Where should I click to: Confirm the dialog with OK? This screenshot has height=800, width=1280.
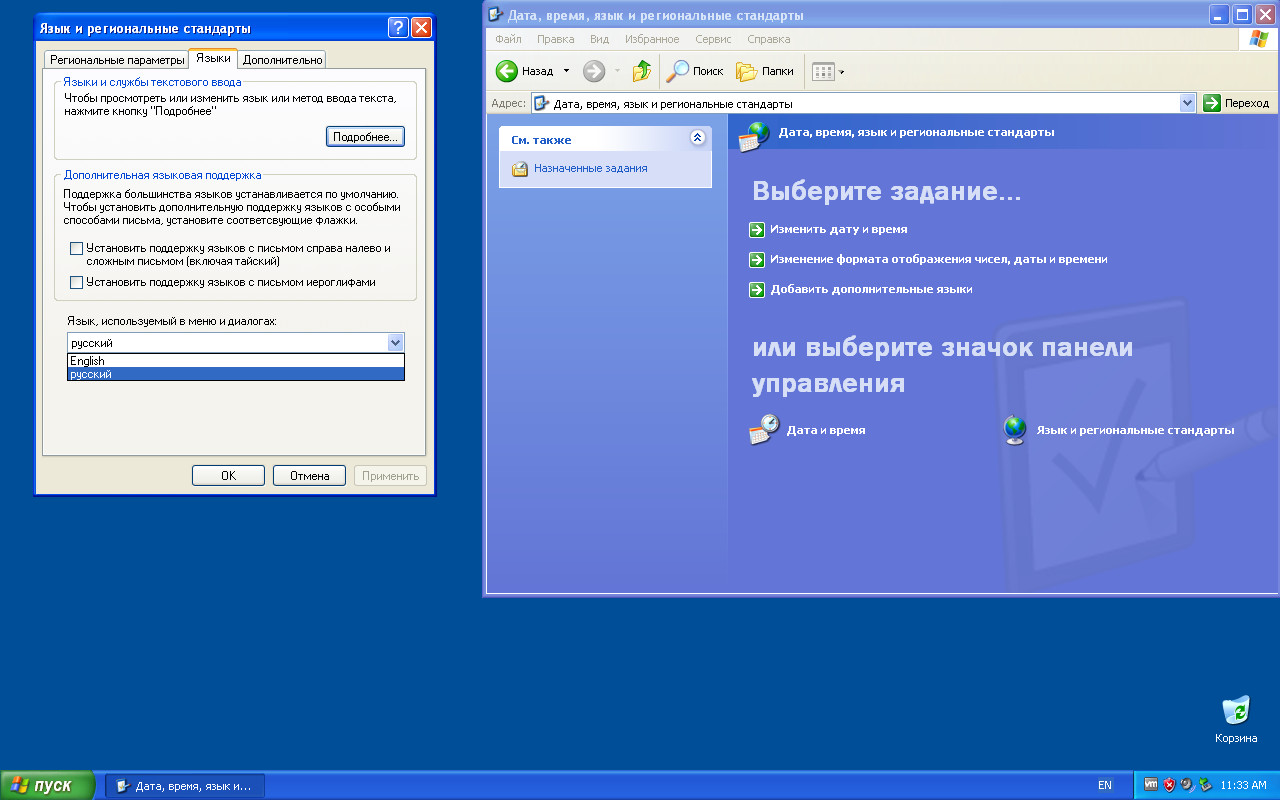(x=228, y=476)
